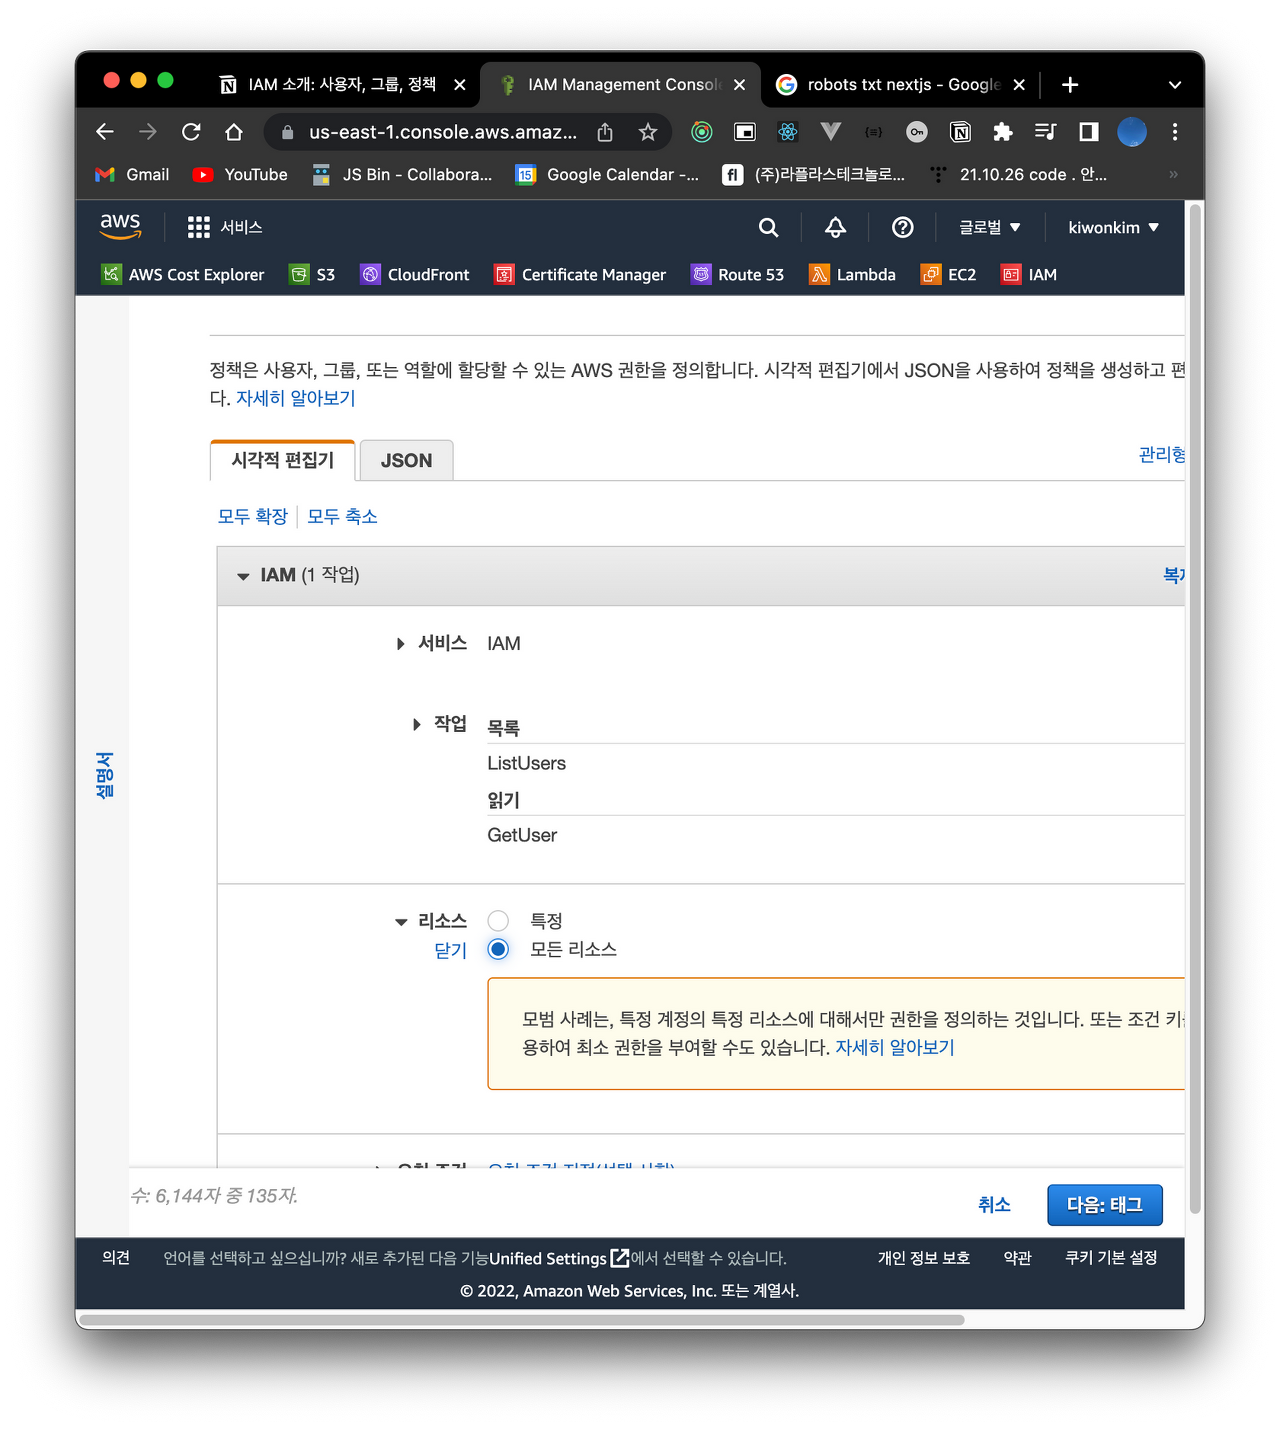Expand the 작업 row arrow
The width and height of the screenshot is (1280, 1429).
pyautogui.click(x=417, y=724)
